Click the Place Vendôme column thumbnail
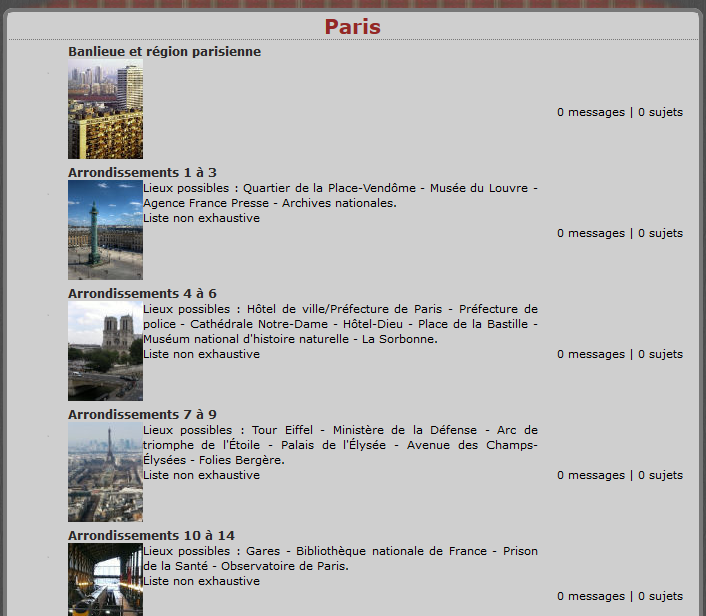This screenshot has height=616, width=706. [105, 230]
